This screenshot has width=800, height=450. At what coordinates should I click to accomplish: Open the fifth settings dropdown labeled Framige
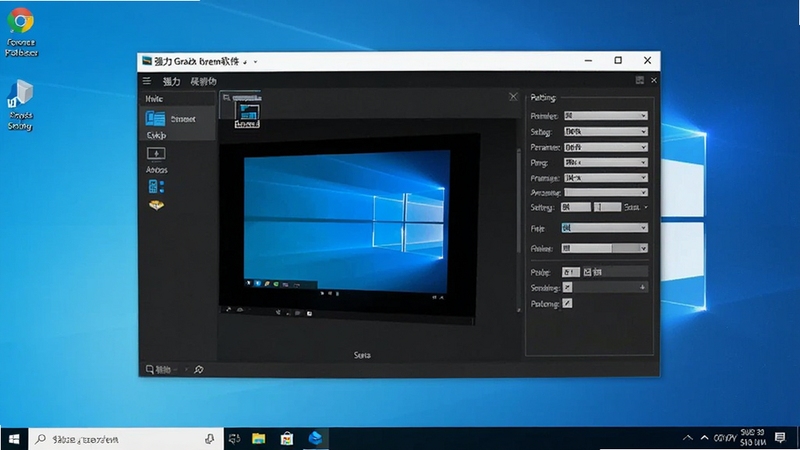[606, 178]
